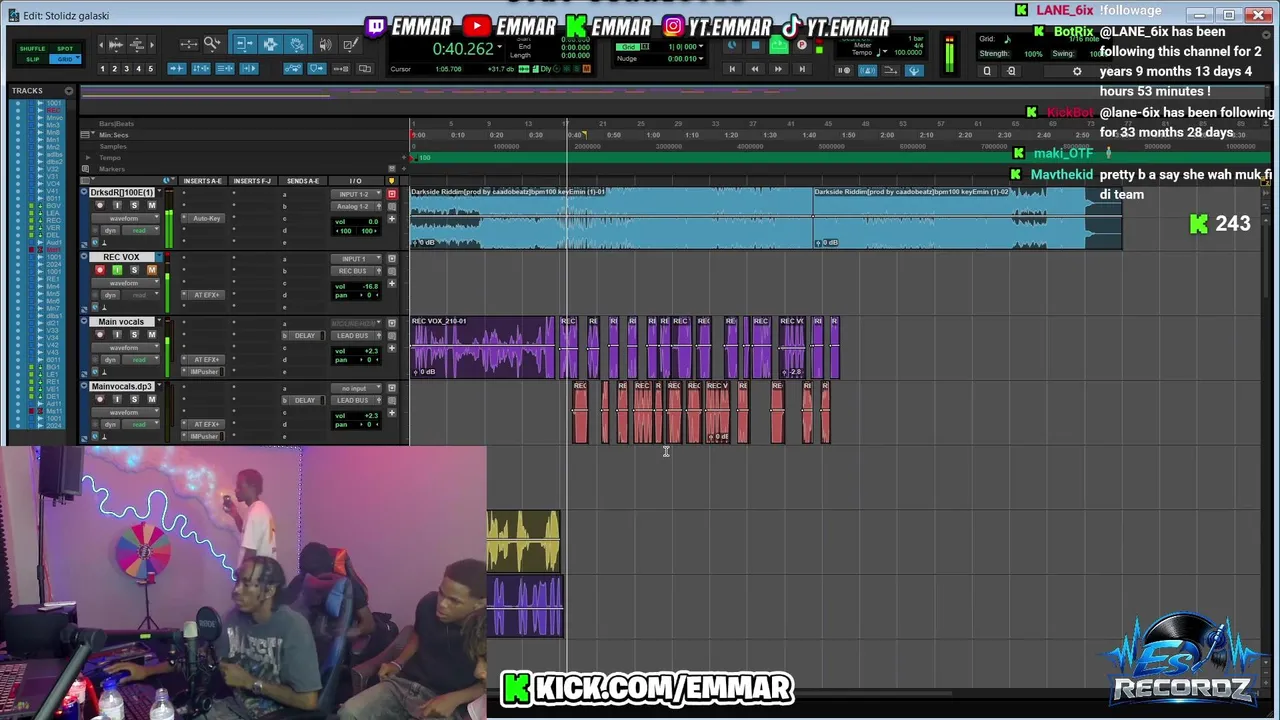Solo the DrksdR track
Screen dimensions: 1280x720
134,205
